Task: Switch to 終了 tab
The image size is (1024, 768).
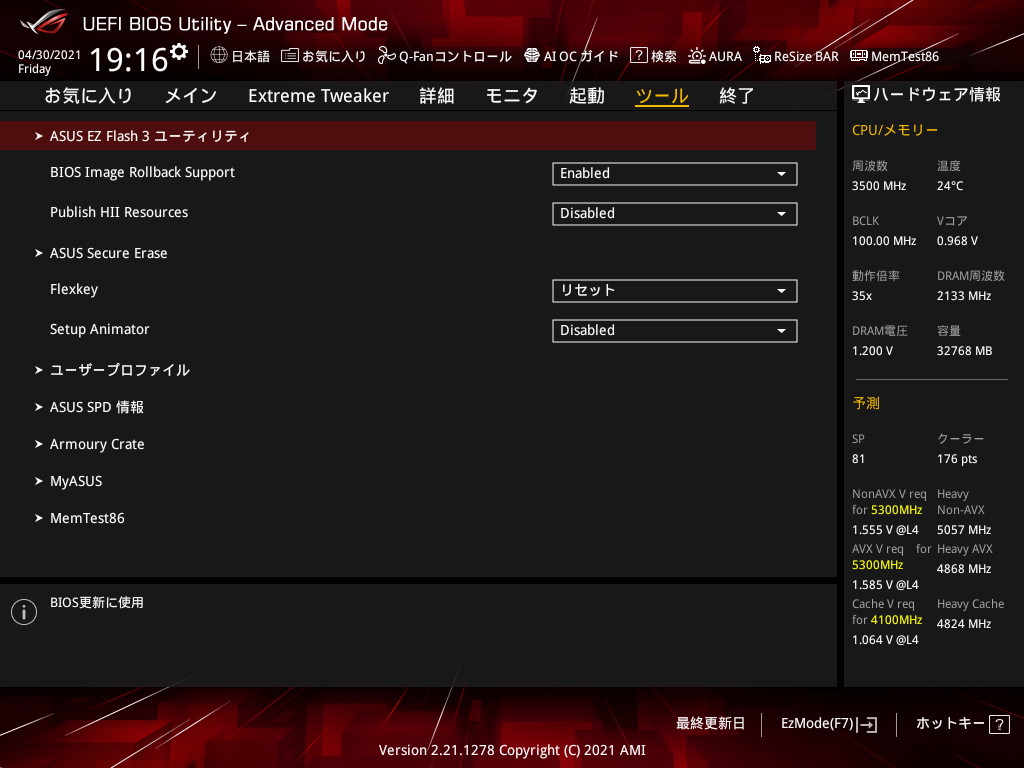Action: point(737,96)
